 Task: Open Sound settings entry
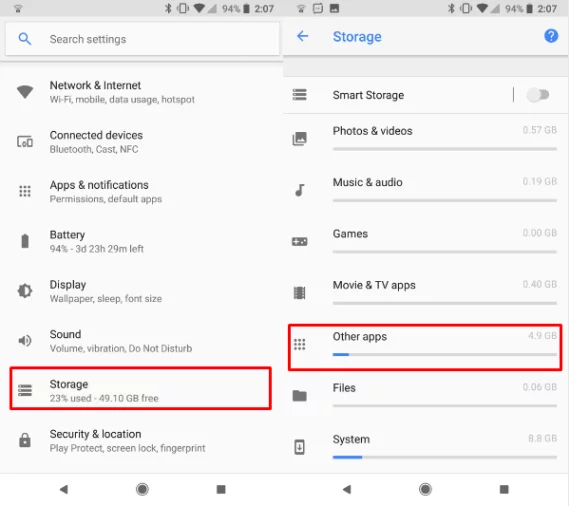click(142, 341)
